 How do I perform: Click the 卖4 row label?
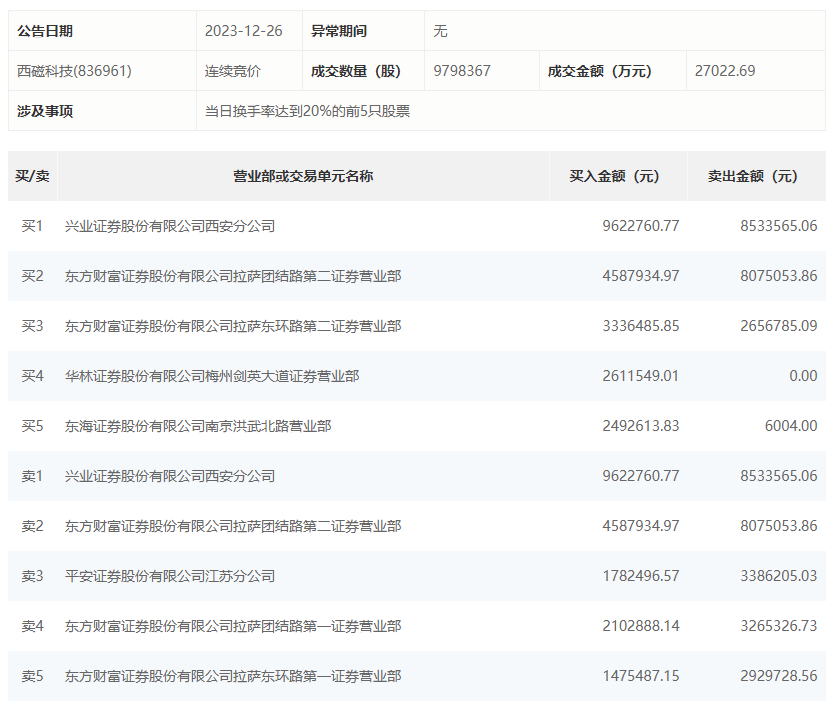(x=32, y=626)
